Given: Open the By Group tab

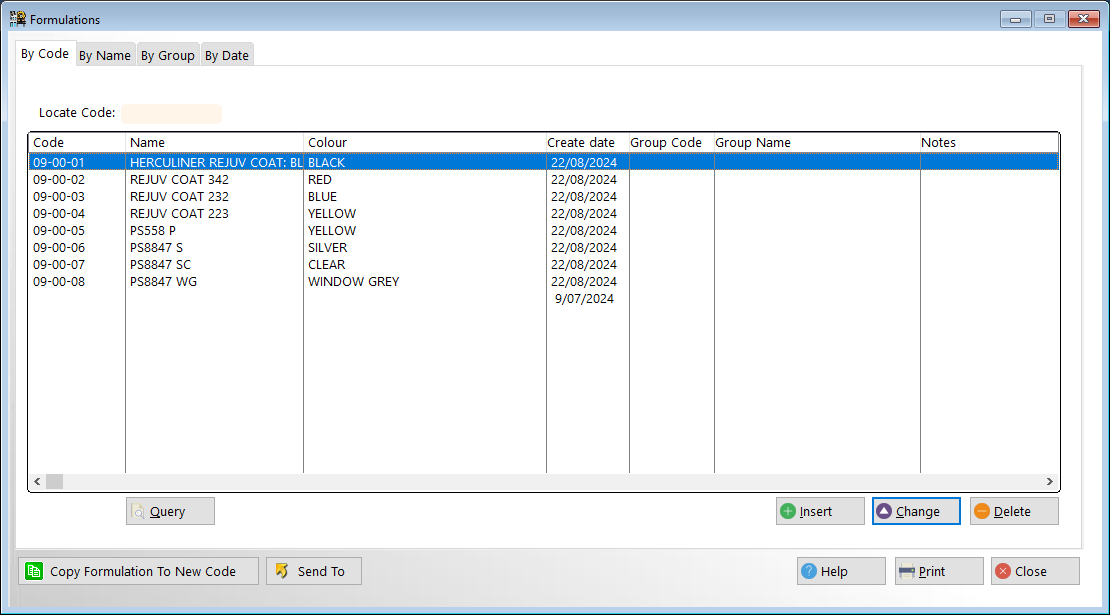Looking at the screenshot, I should 167,56.
